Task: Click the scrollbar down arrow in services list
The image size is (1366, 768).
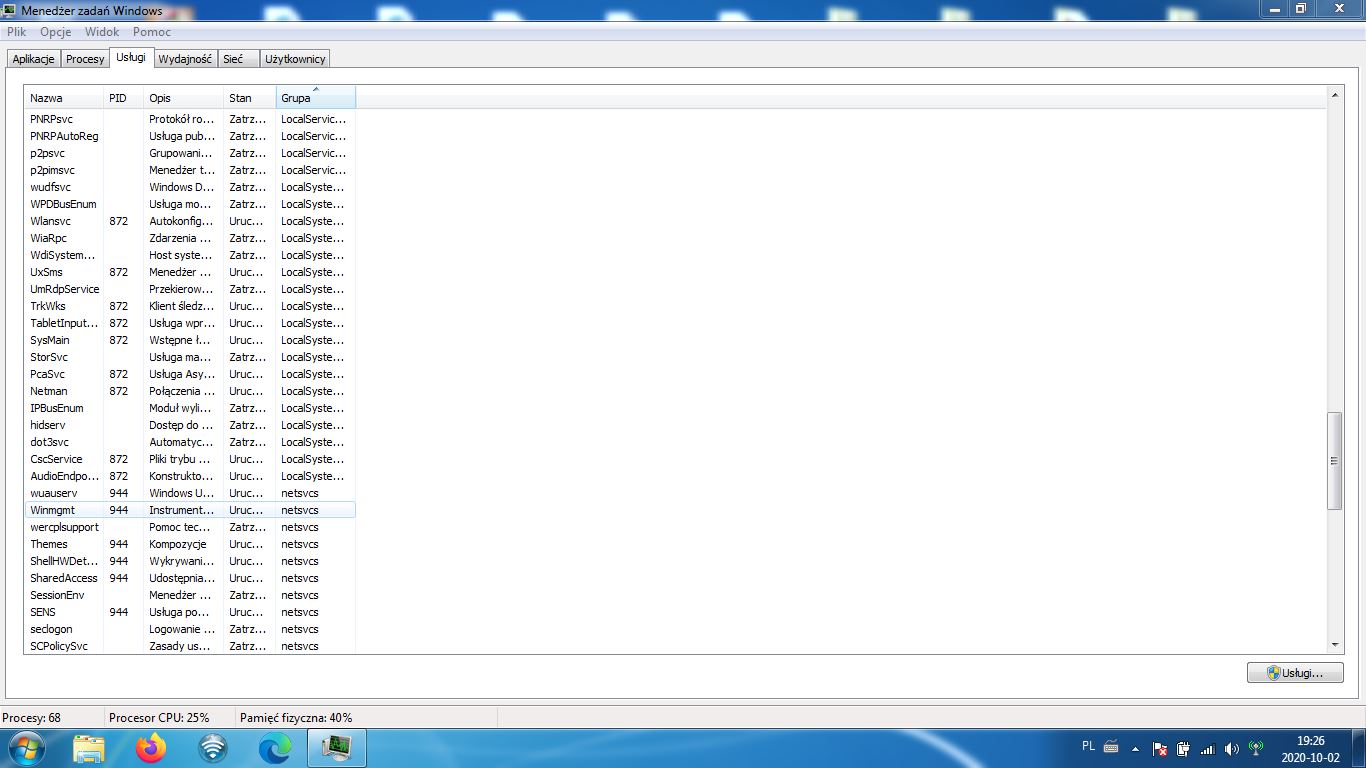Action: [x=1335, y=646]
